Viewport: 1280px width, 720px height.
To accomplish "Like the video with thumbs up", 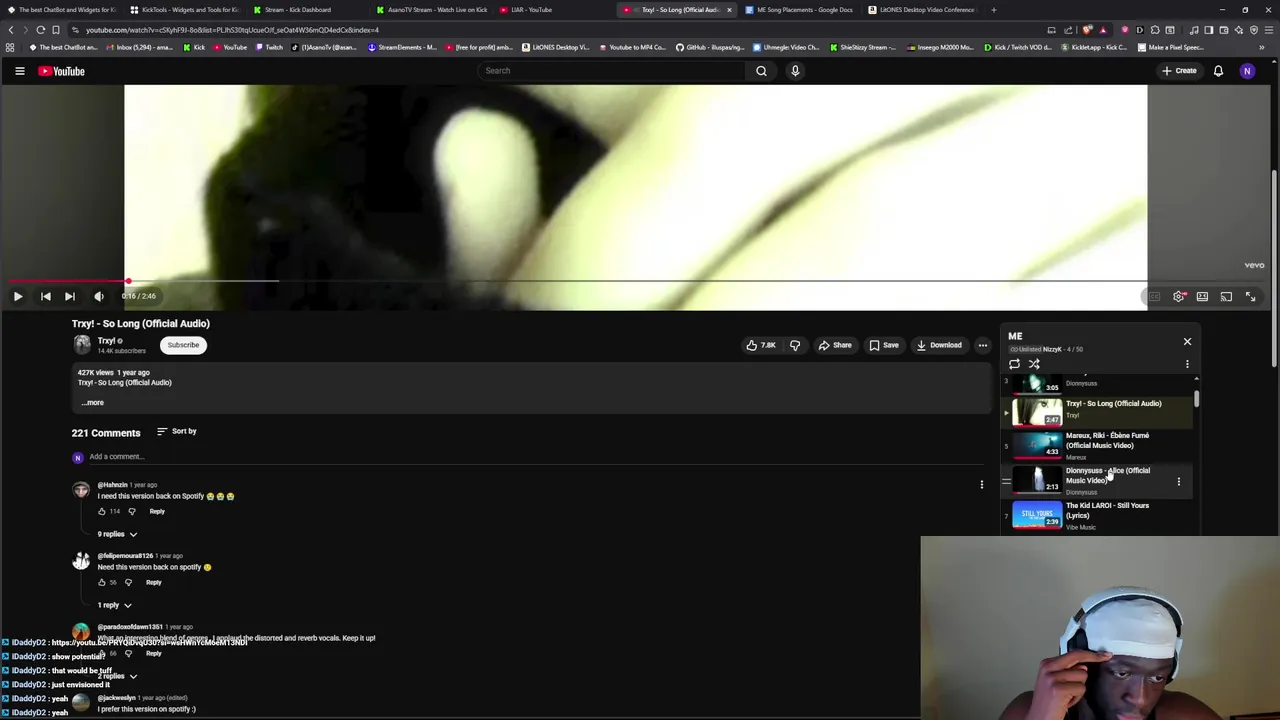I will click(x=761, y=345).
